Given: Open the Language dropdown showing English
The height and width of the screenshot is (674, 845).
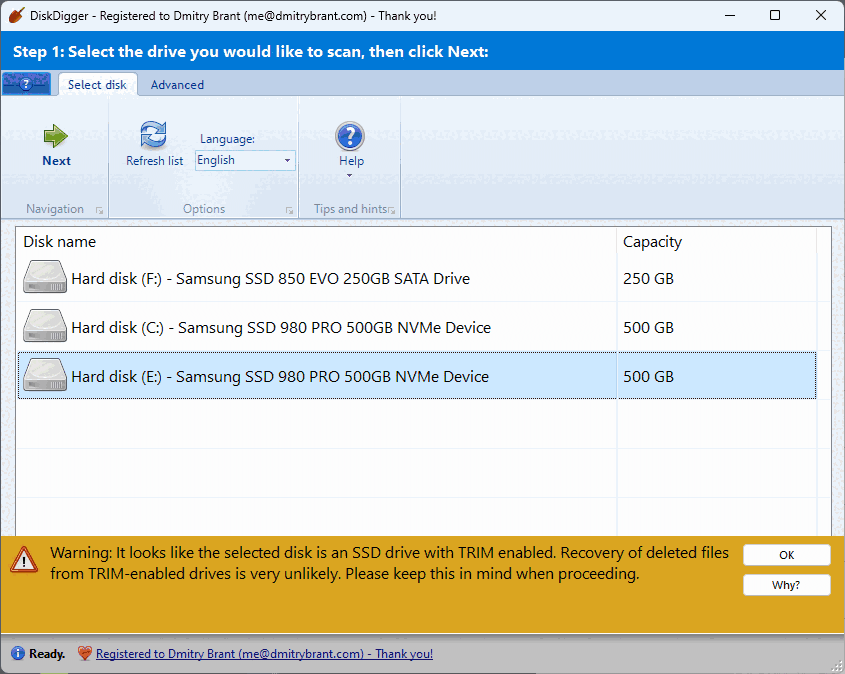Looking at the screenshot, I should [287, 160].
